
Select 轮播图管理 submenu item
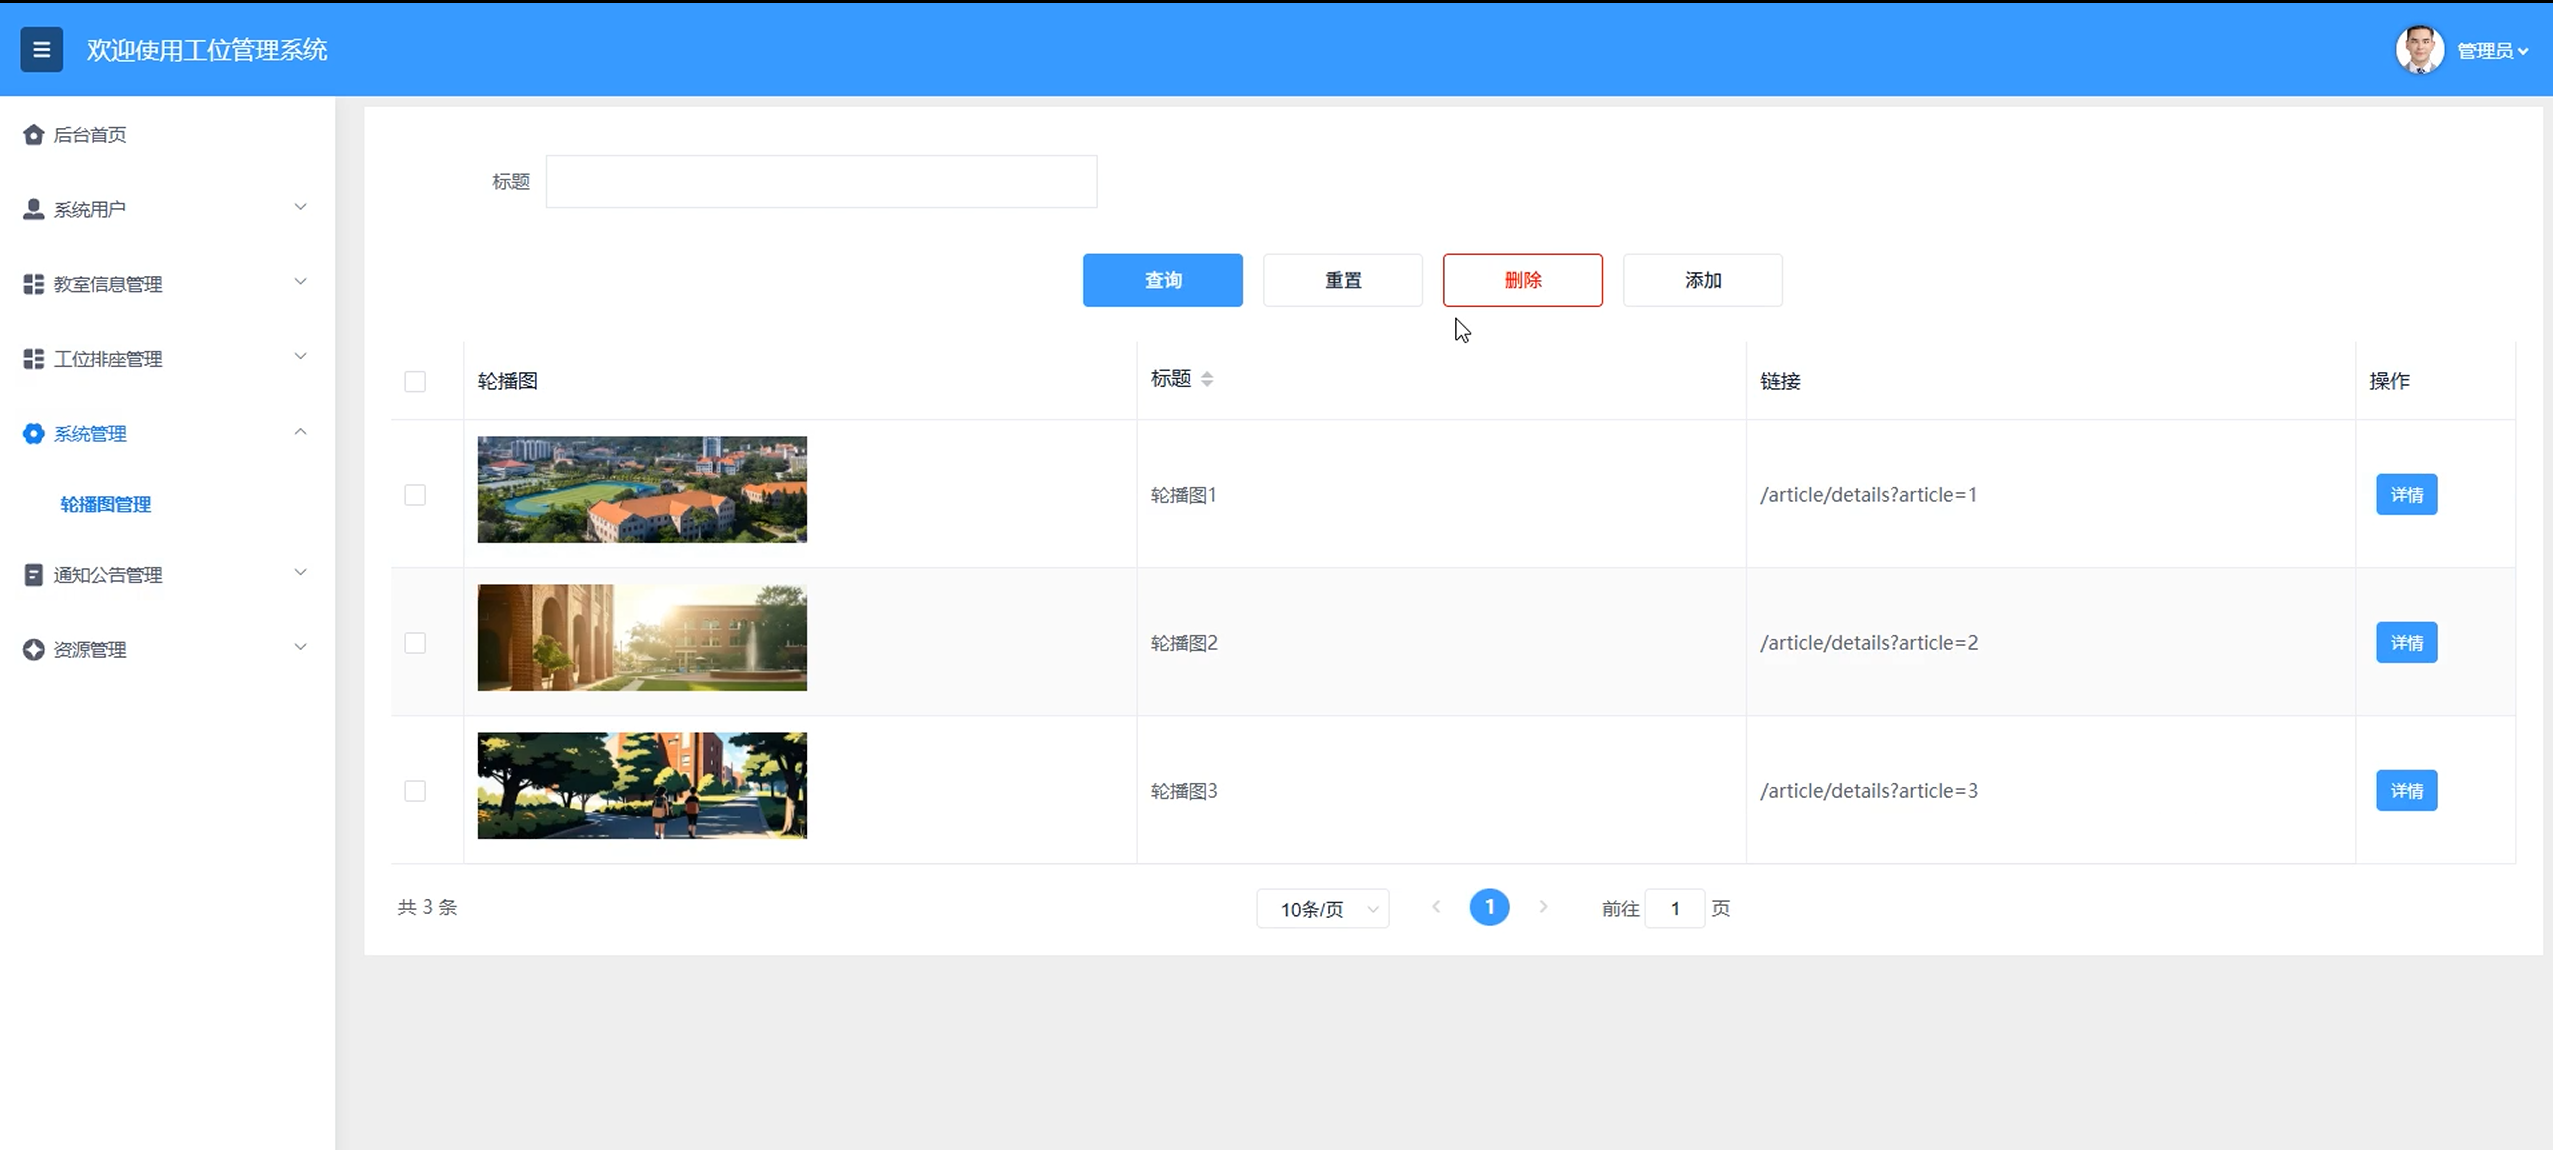click(106, 504)
